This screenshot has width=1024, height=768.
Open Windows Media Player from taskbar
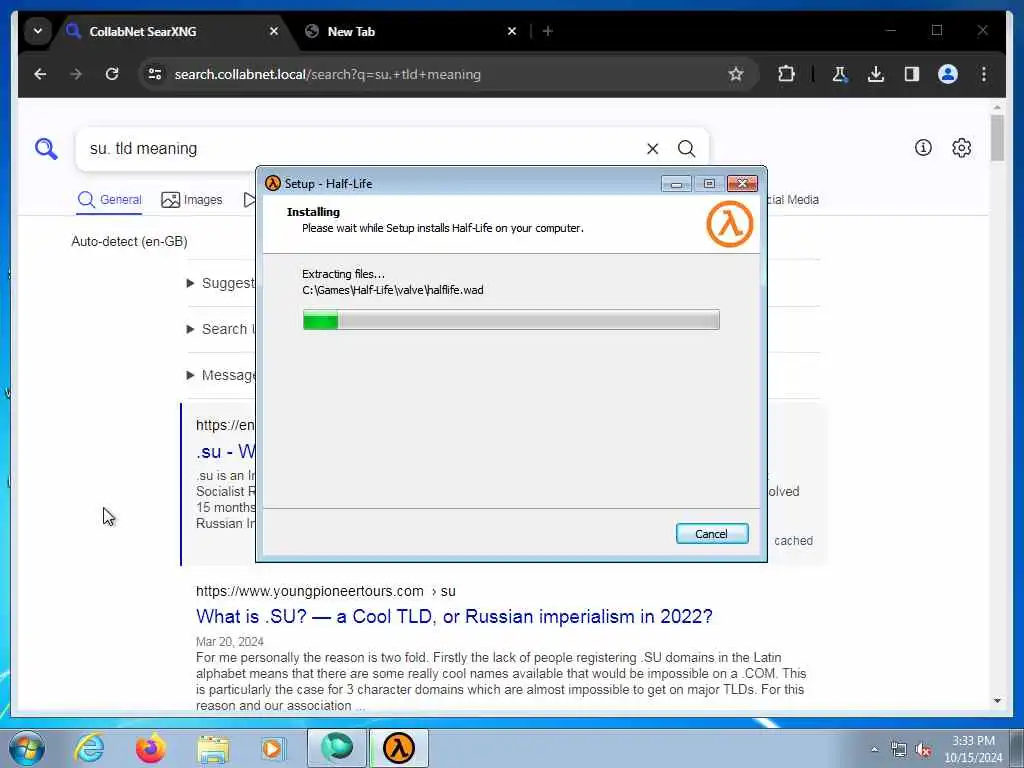(x=272, y=748)
